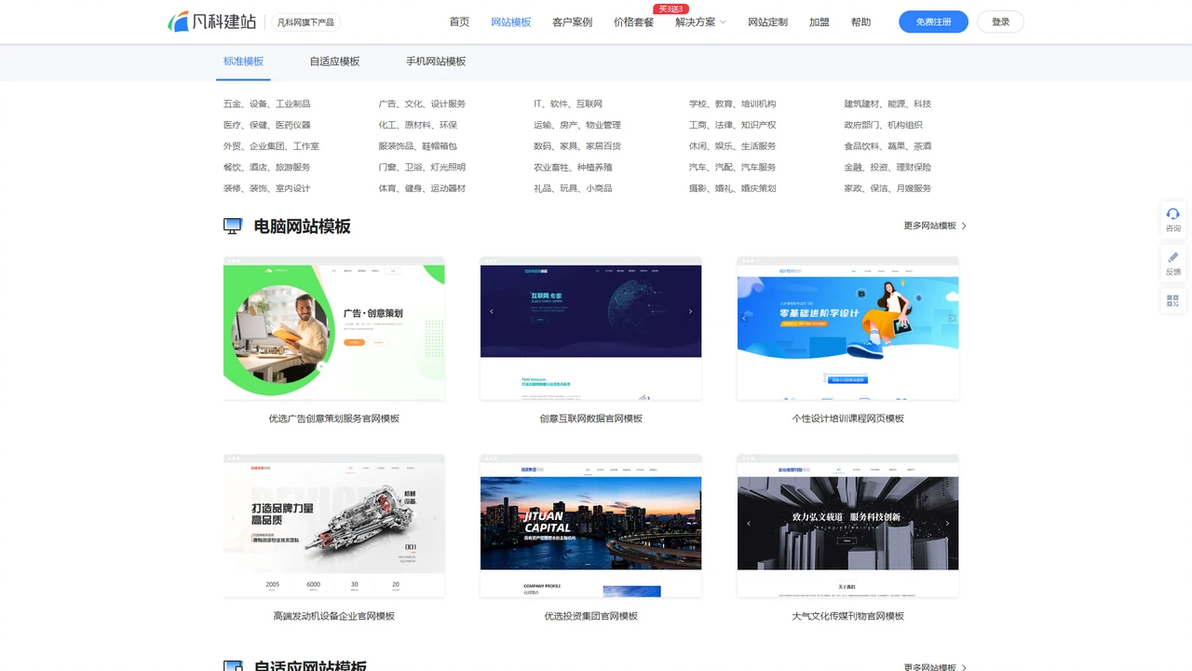Viewport: 1192px width, 671px height.
Task: Click the 免费注册 registration button
Action: click(932, 21)
